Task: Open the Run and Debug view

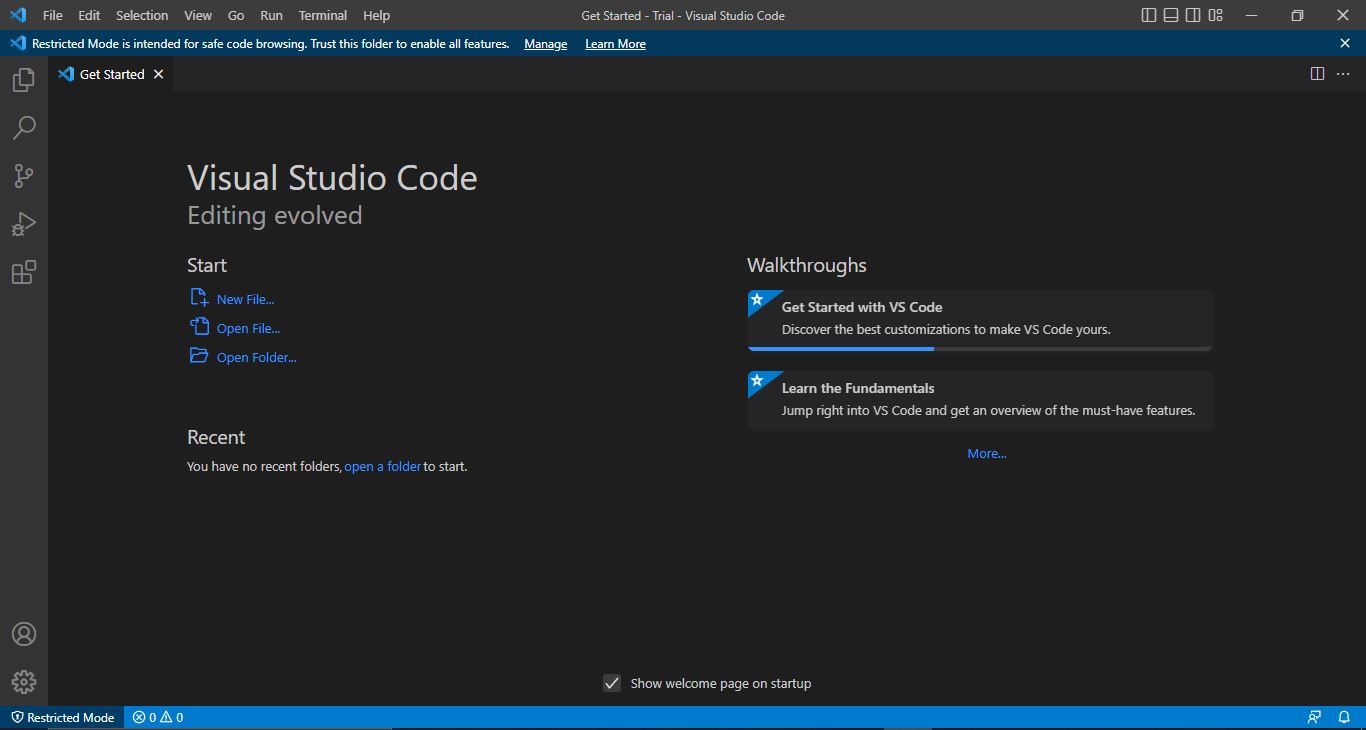Action: [24, 224]
